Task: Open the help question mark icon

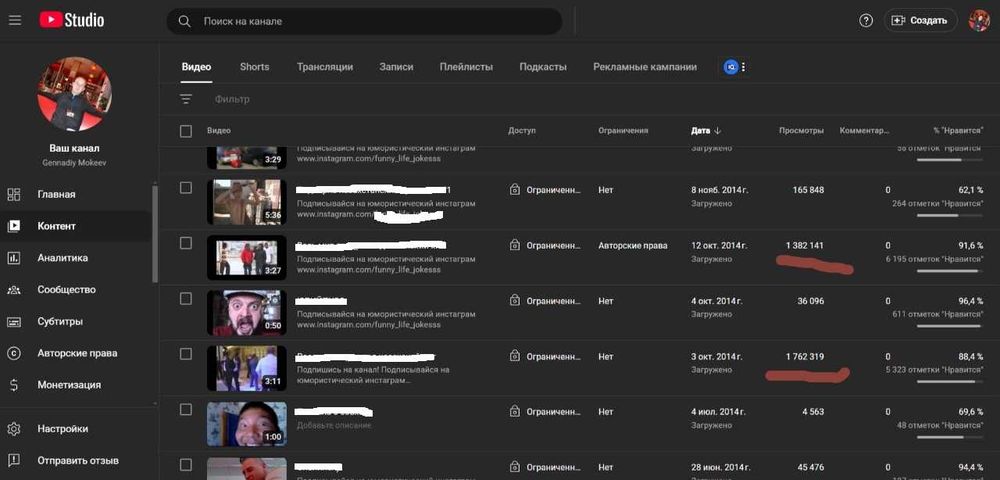Action: (865, 20)
